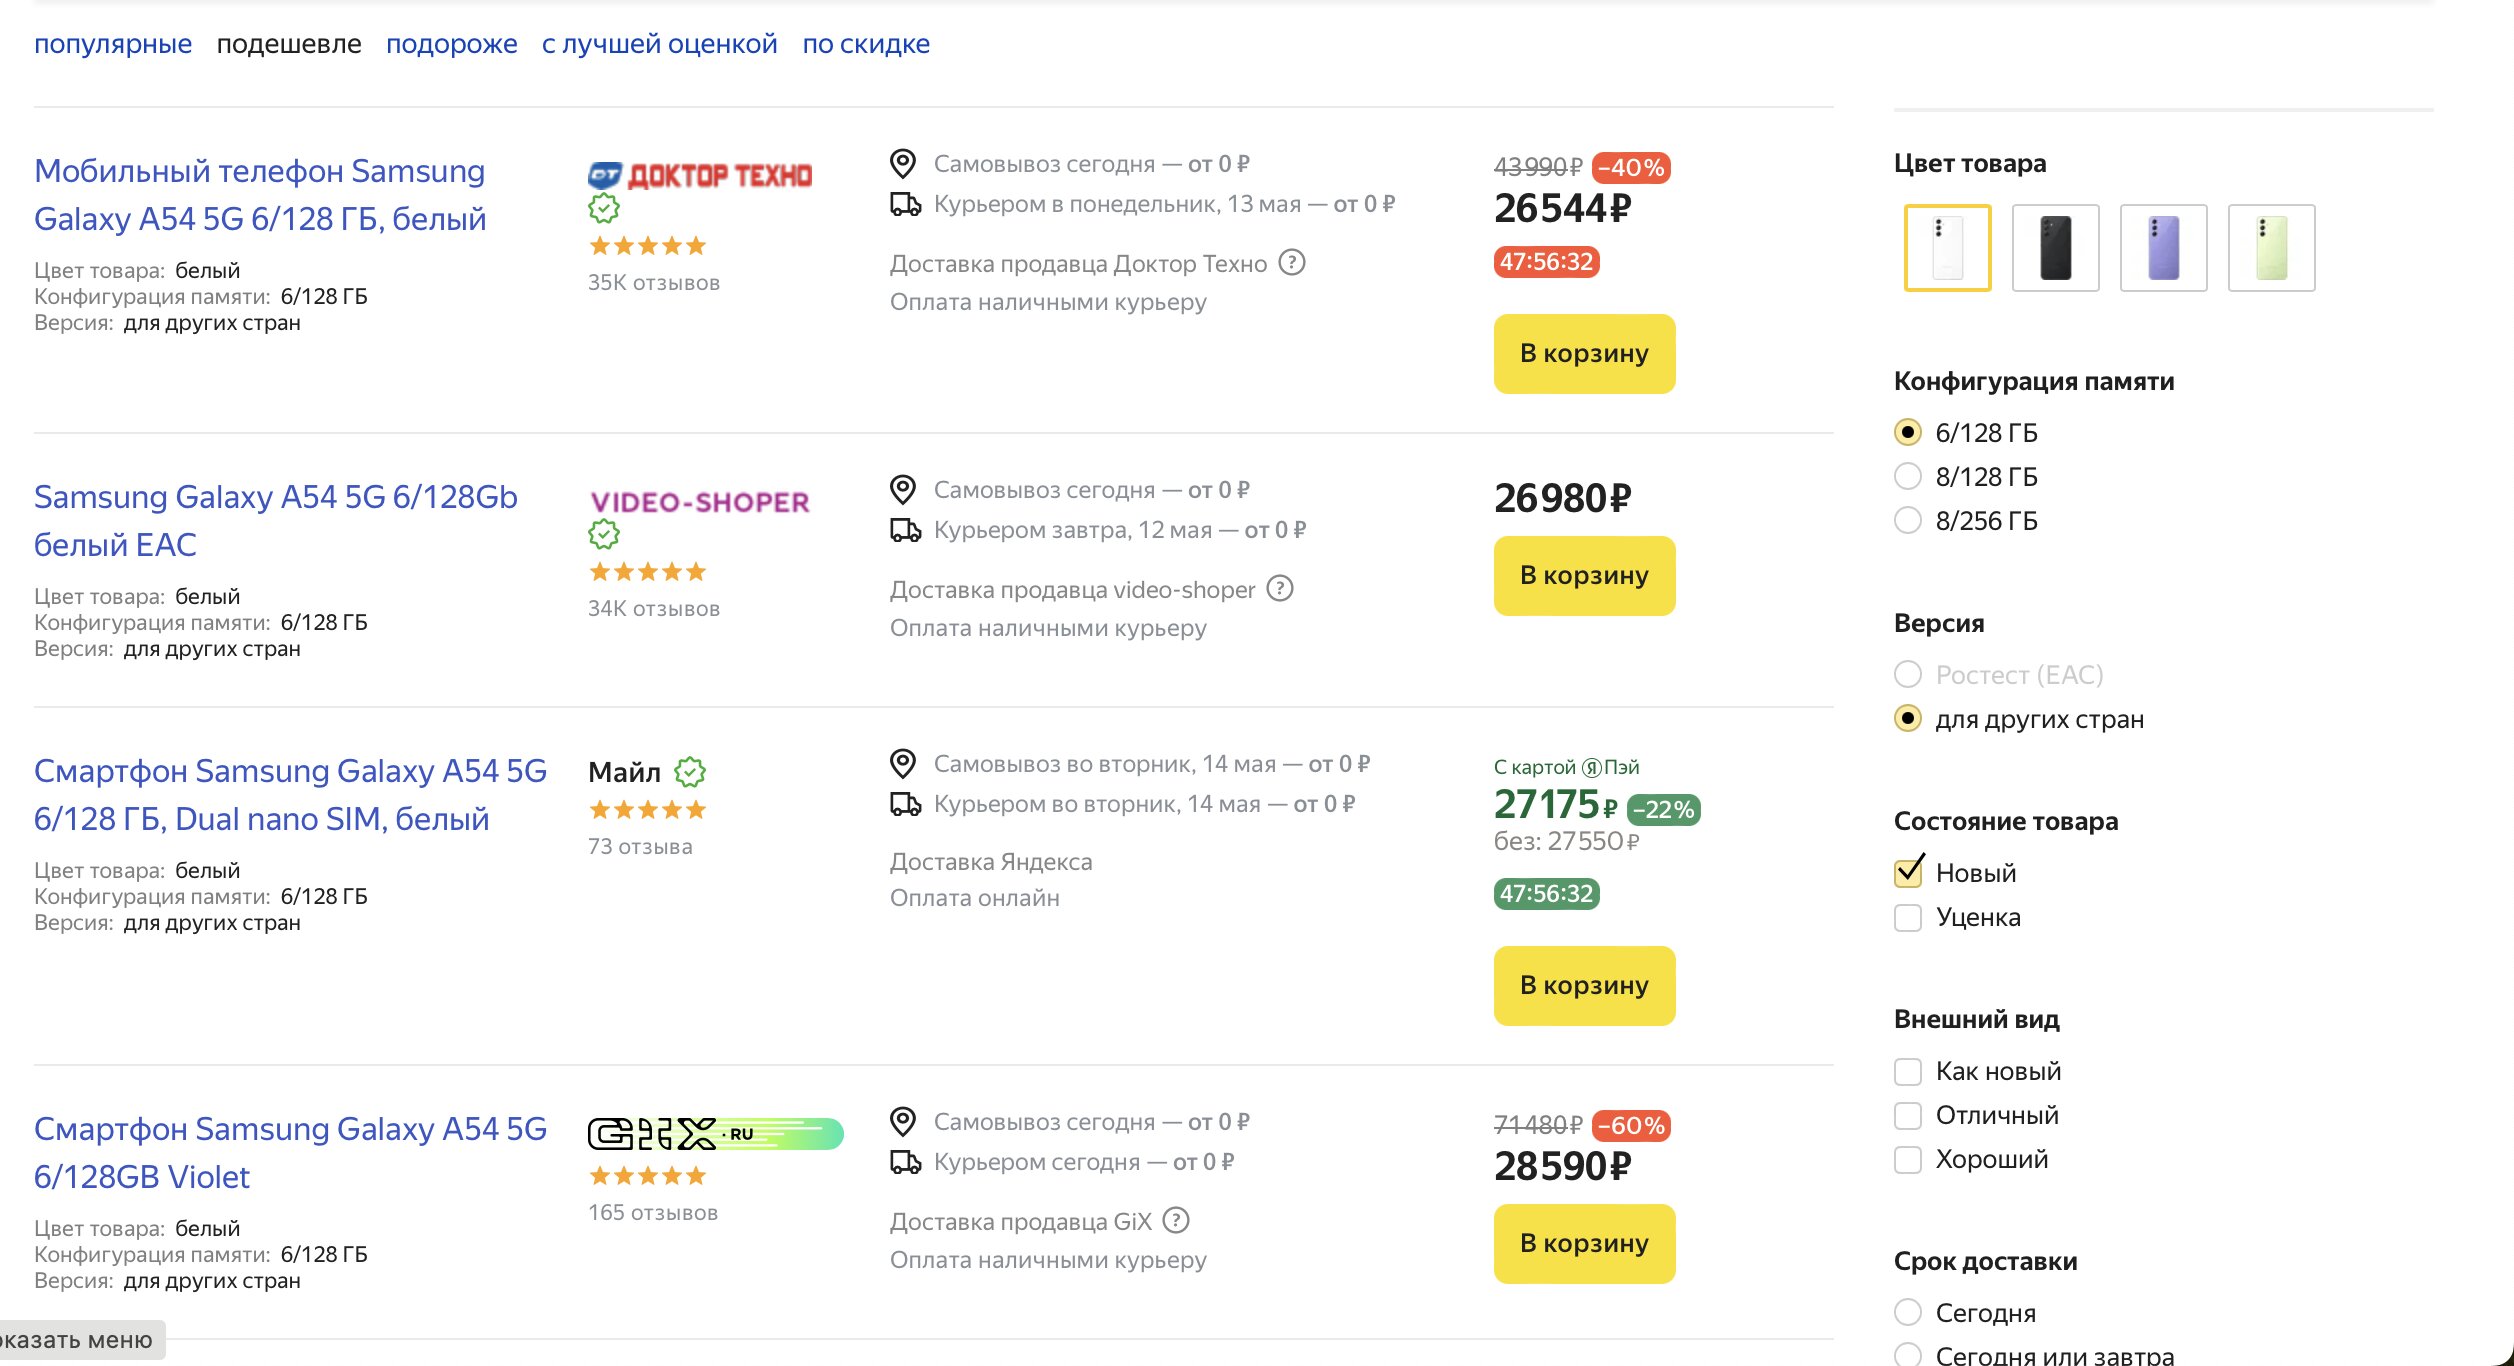Open 165 отзывов reviews

pyautogui.click(x=653, y=1213)
